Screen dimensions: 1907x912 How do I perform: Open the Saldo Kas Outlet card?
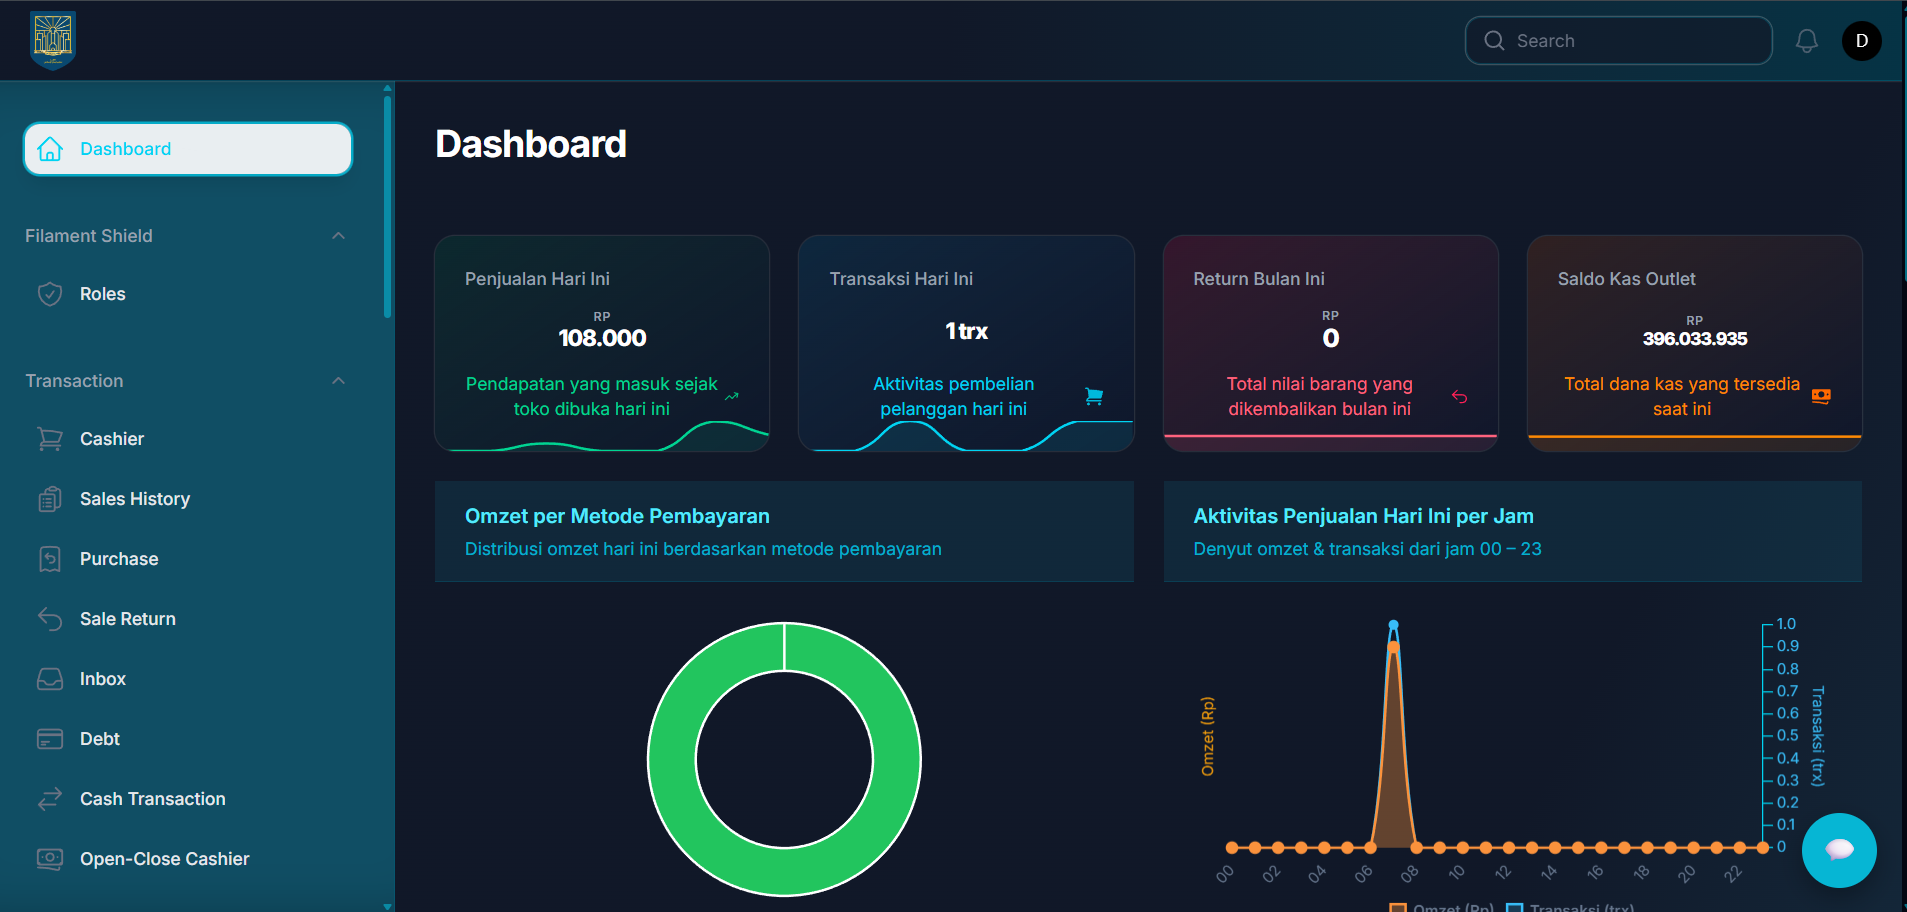pyautogui.click(x=1694, y=343)
